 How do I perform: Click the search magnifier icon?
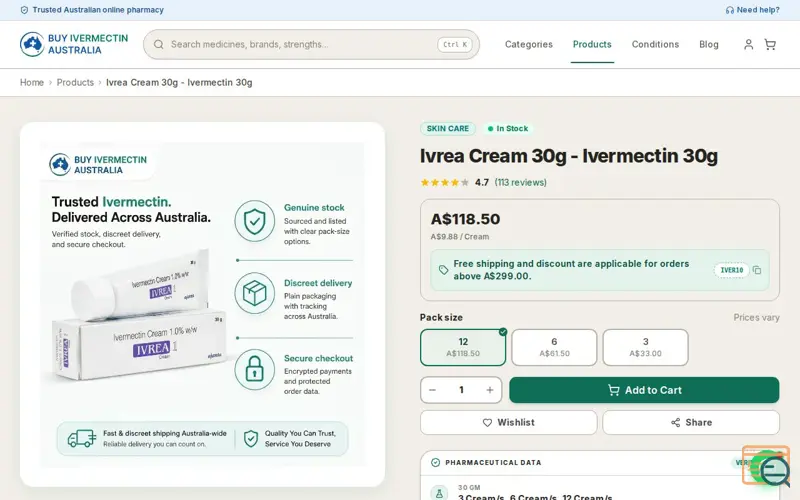(159, 44)
